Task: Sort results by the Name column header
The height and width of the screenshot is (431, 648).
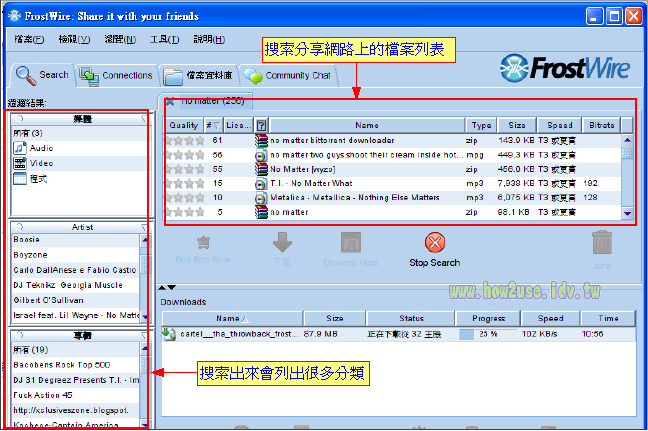Action: pyautogui.click(x=366, y=126)
